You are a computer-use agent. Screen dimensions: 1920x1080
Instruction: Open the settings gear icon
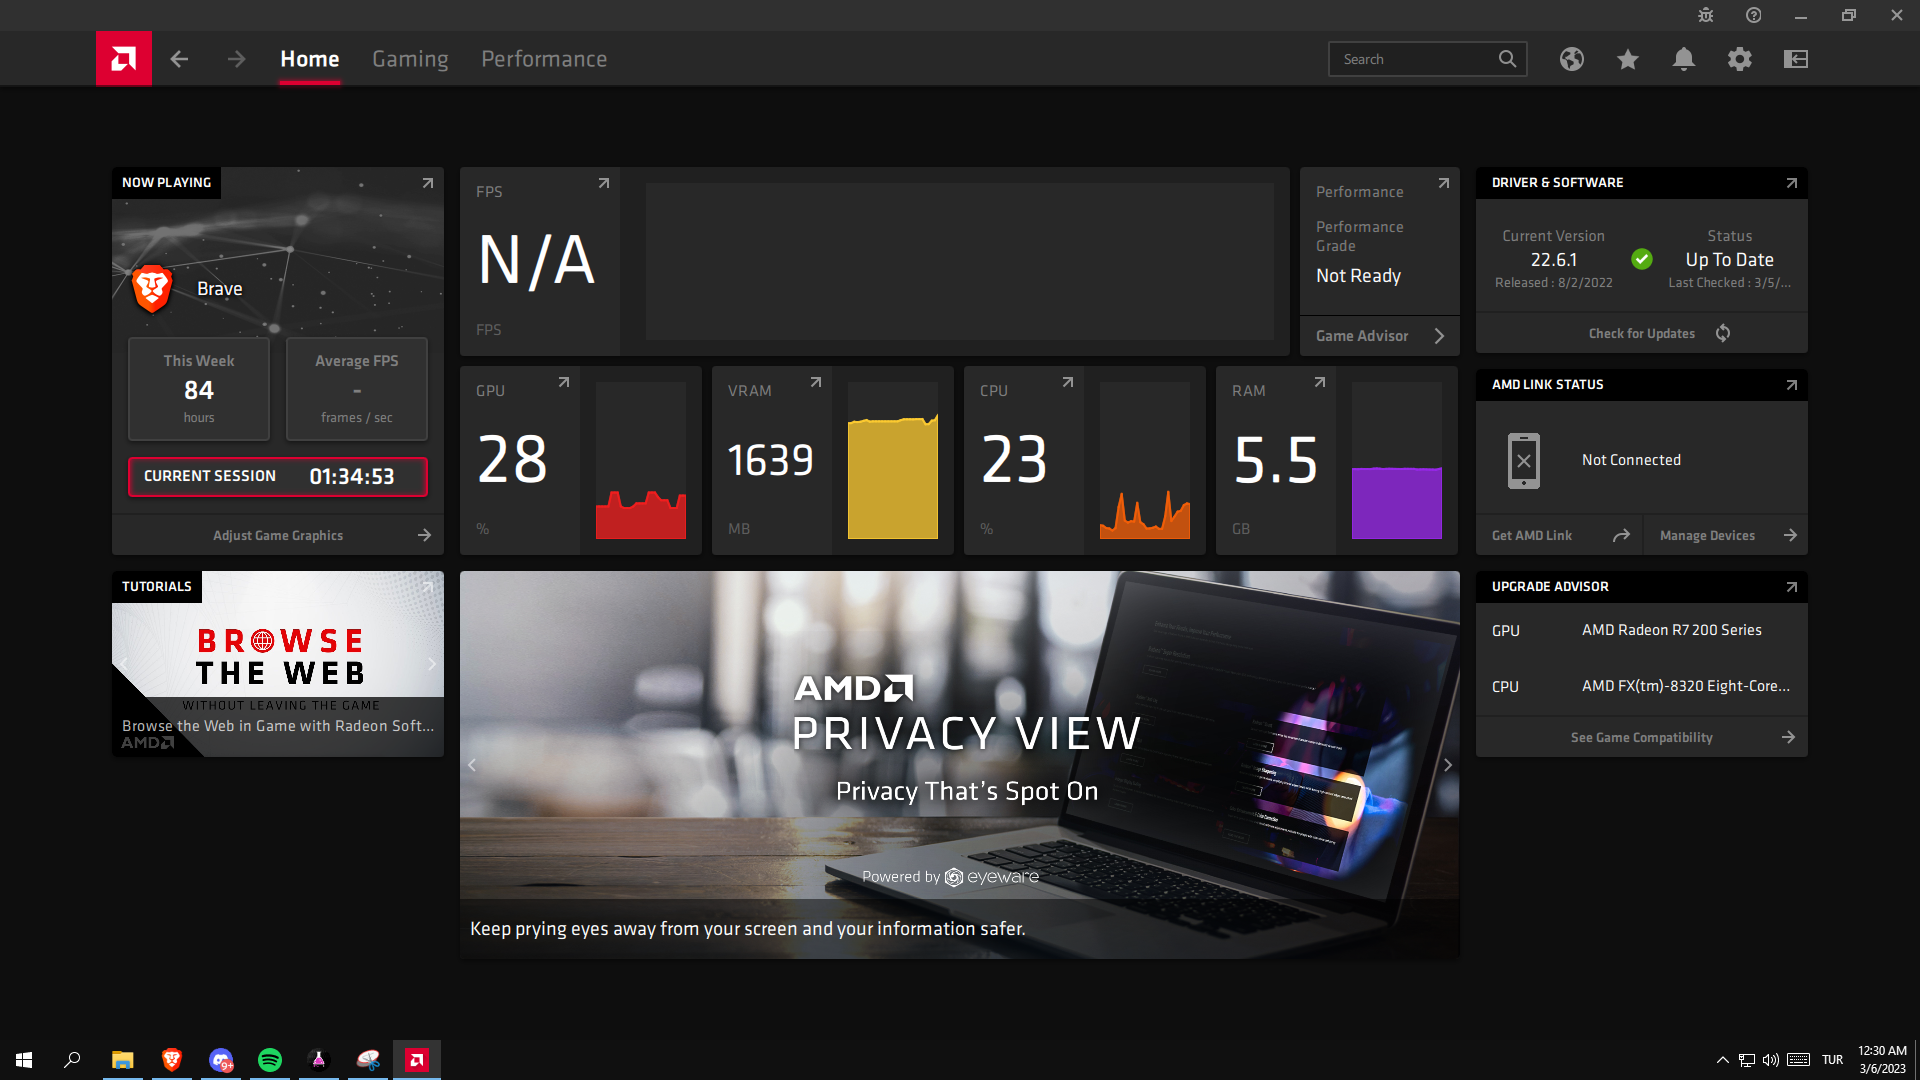pos(1739,59)
